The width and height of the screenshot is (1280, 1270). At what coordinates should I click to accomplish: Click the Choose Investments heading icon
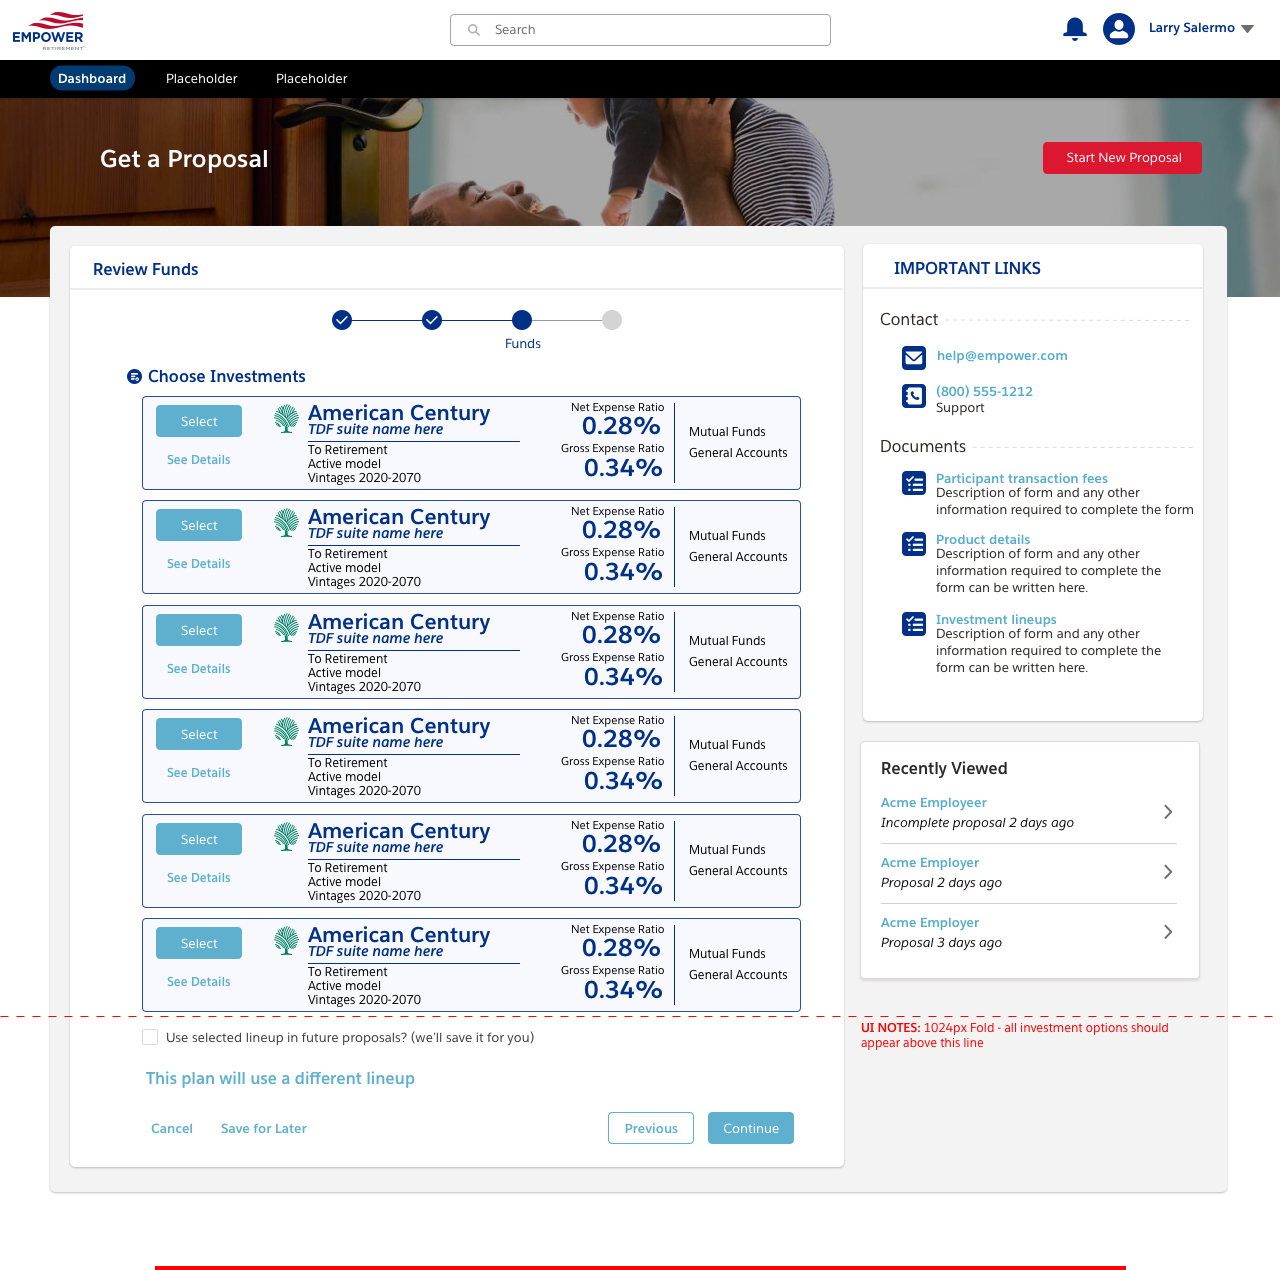tap(135, 377)
